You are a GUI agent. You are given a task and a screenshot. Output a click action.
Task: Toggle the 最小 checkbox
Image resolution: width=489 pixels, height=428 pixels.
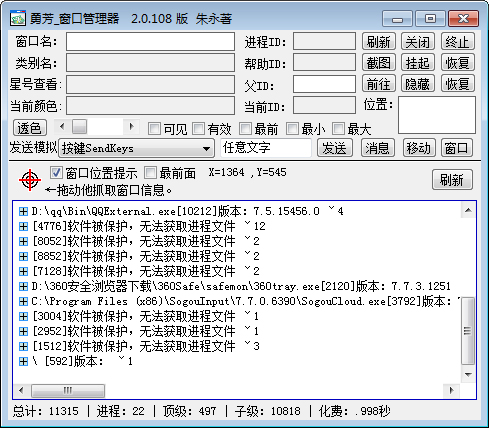(292, 129)
